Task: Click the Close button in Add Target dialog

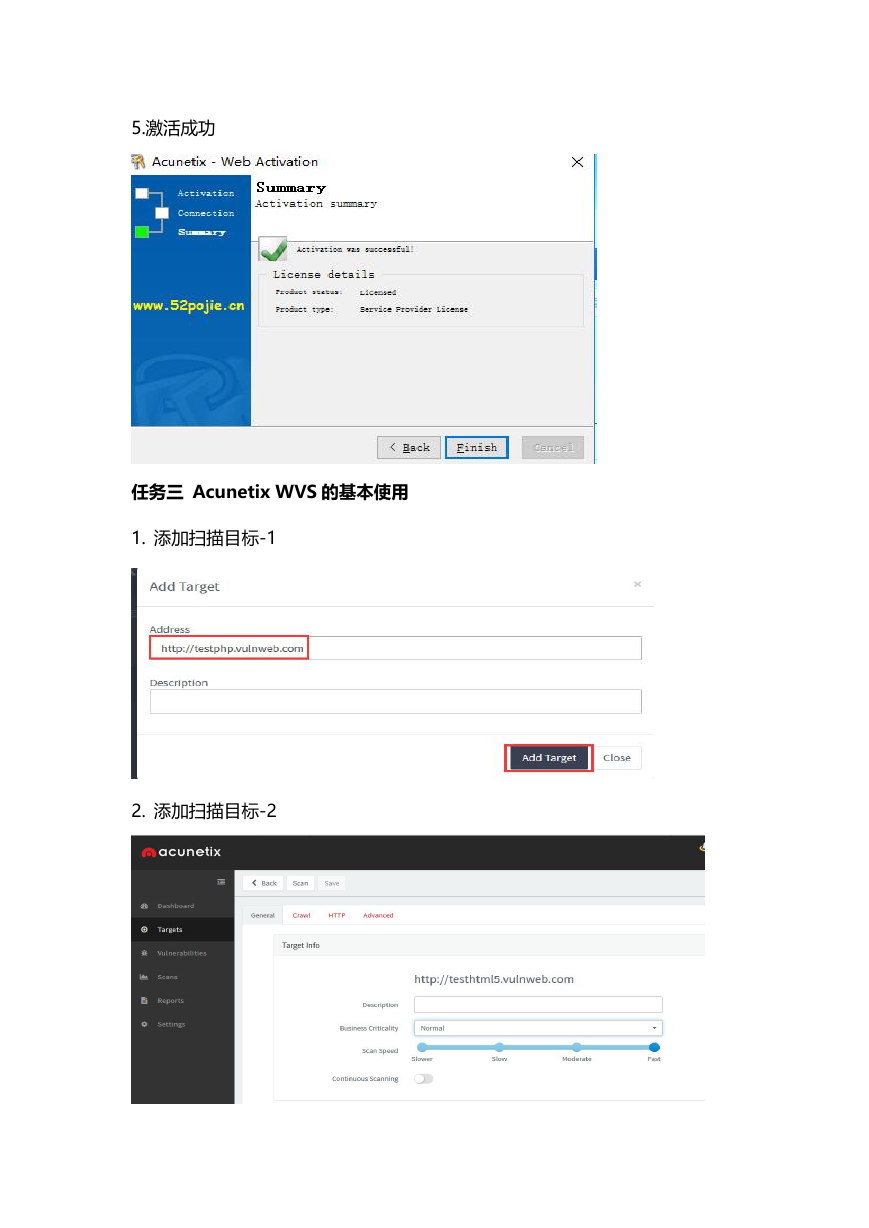Action: click(617, 758)
